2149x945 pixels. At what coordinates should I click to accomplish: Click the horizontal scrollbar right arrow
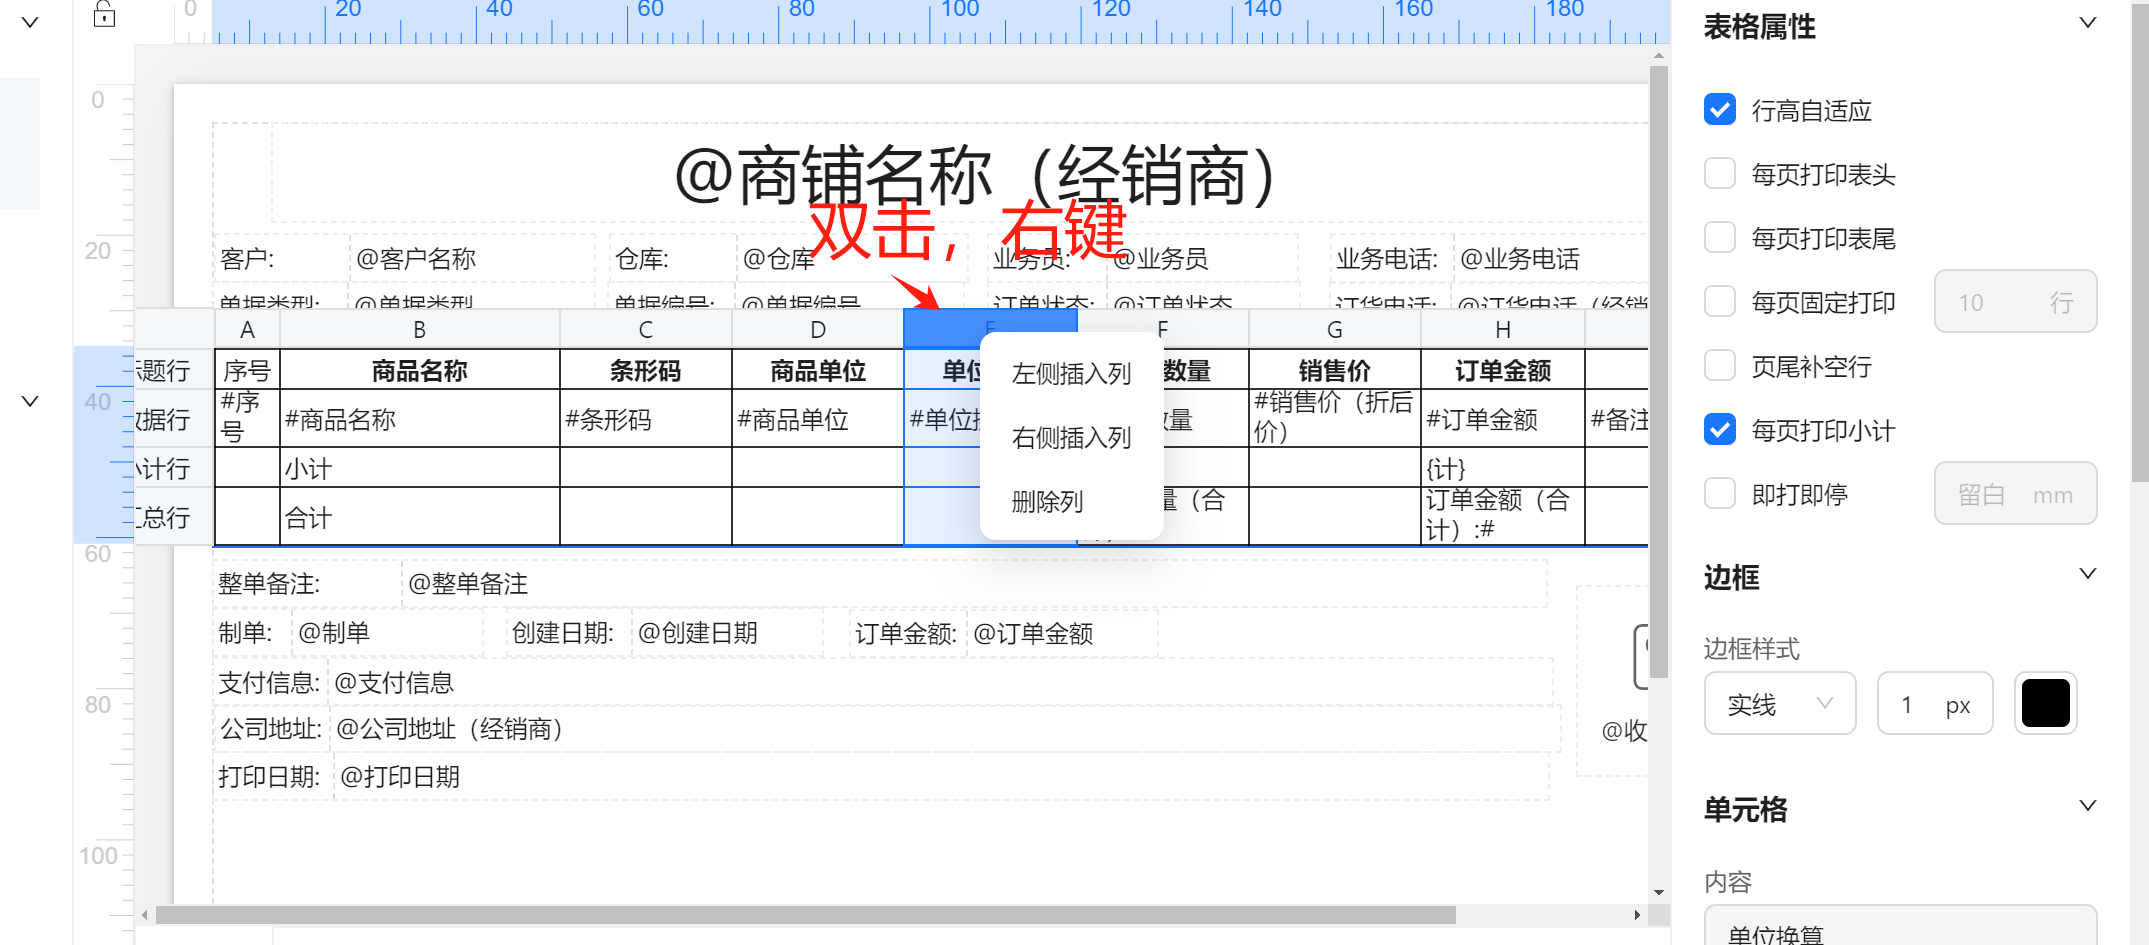[x=1637, y=915]
